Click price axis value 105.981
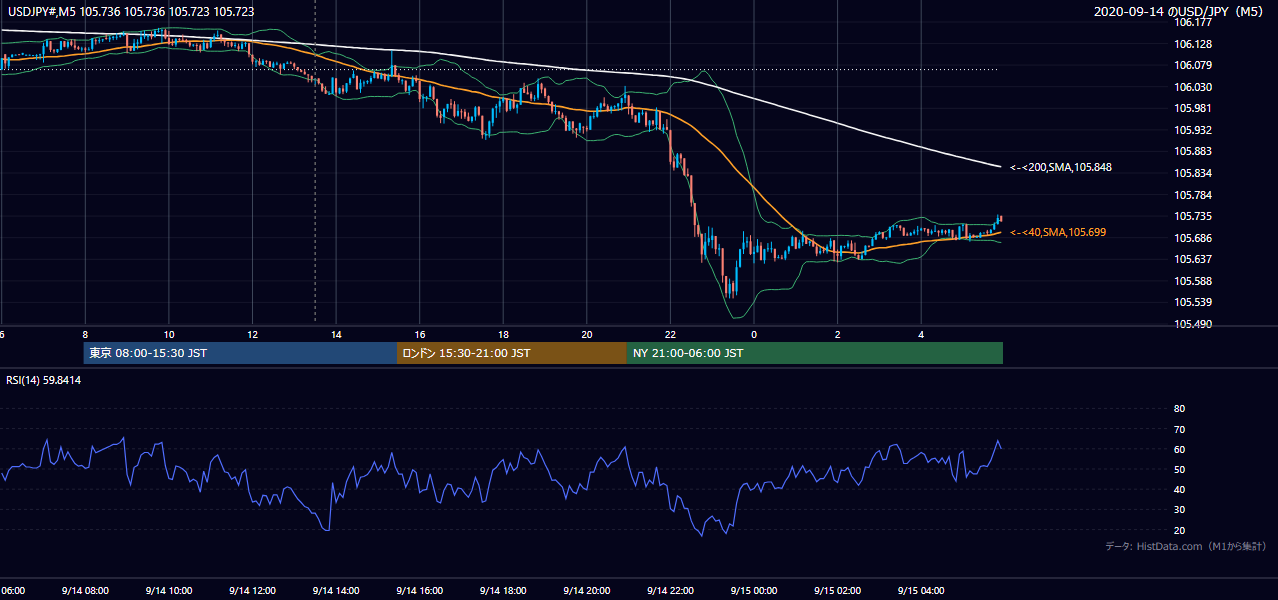This screenshot has height=600, width=1278. coord(1192,108)
